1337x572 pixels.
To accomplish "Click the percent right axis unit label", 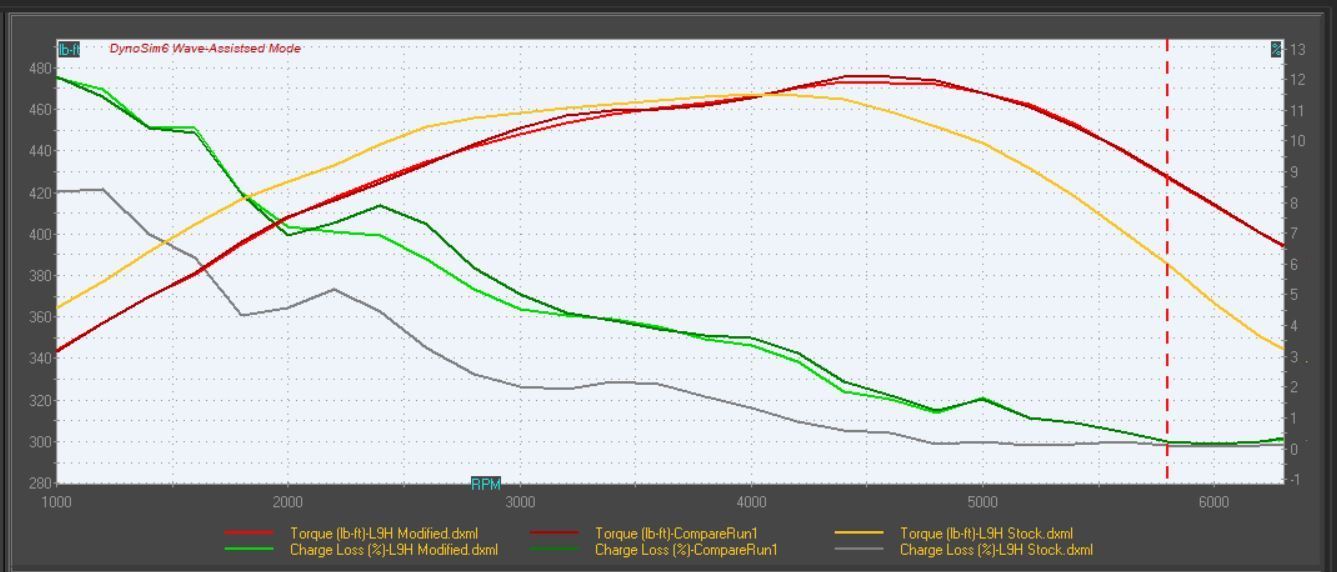I will pos(1276,49).
